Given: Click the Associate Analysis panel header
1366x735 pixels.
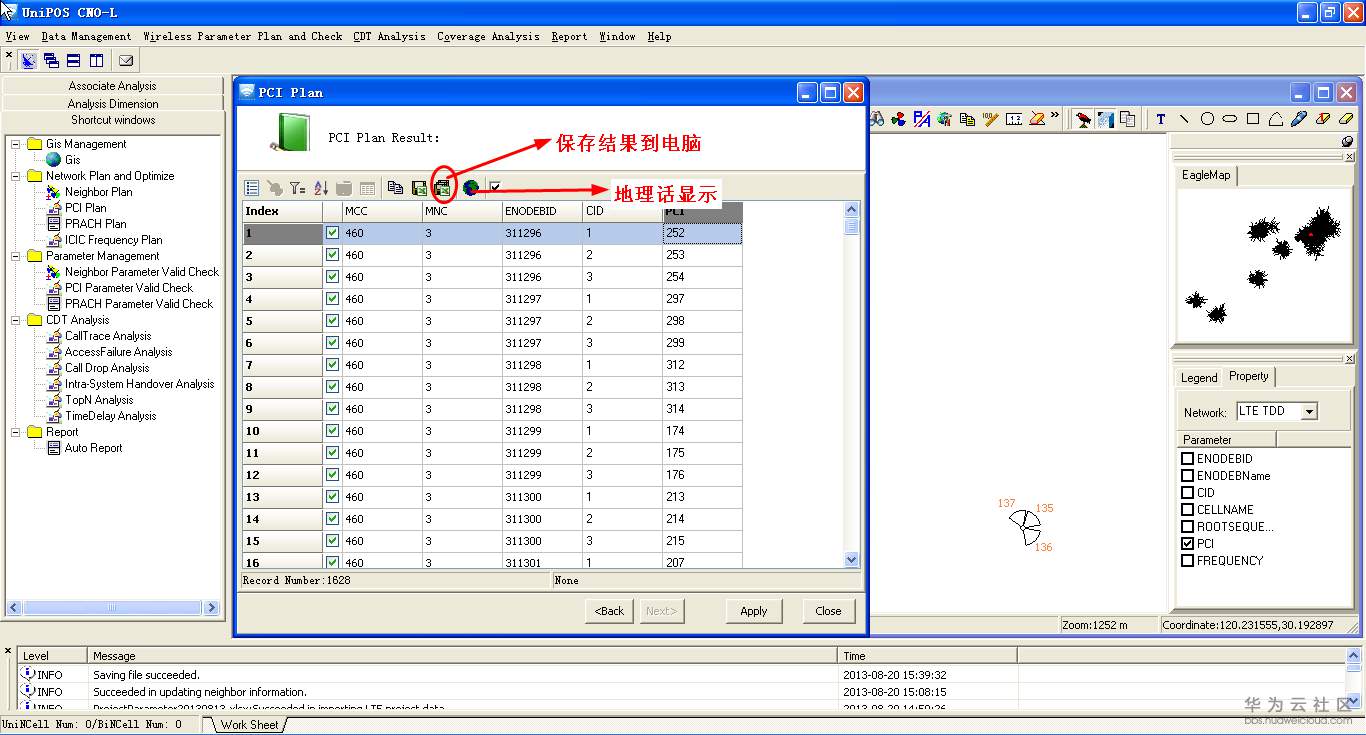Looking at the screenshot, I should [x=113, y=86].
